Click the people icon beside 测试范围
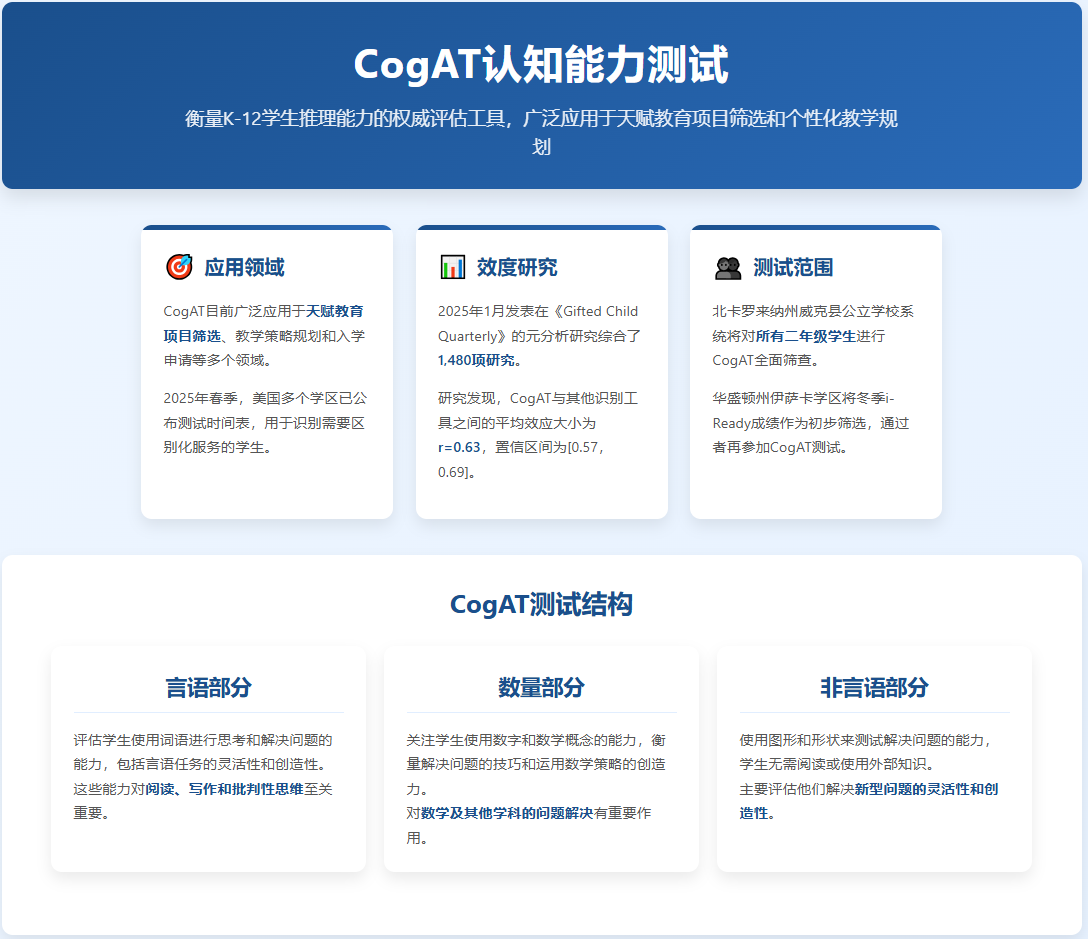Image resolution: width=1088 pixels, height=939 pixels. tap(727, 267)
